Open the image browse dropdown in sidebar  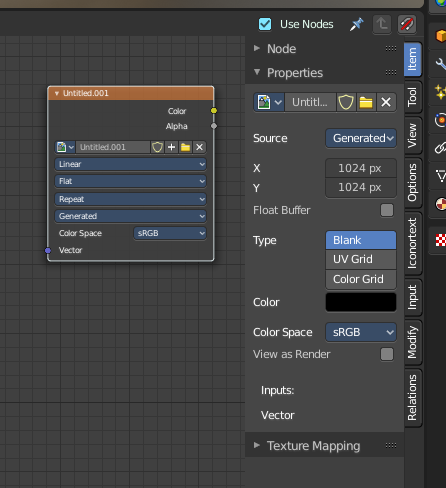point(269,102)
